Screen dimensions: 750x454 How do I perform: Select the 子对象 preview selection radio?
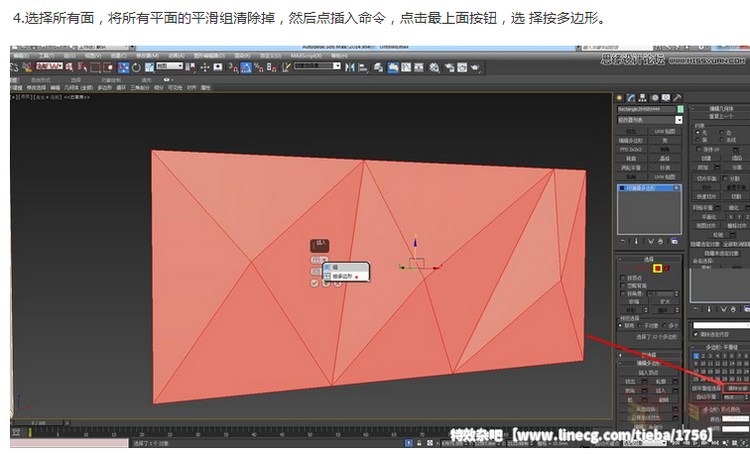(x=640, y=325)
